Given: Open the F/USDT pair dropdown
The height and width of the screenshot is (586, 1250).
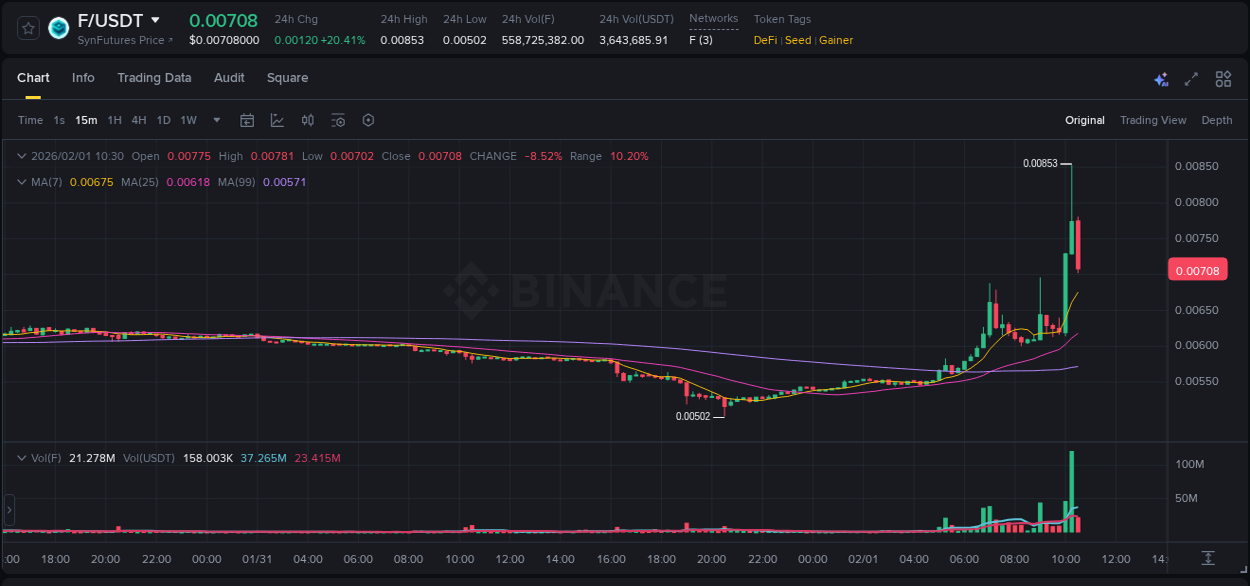Looking at the screenshot, I should [x=155, y=19].
